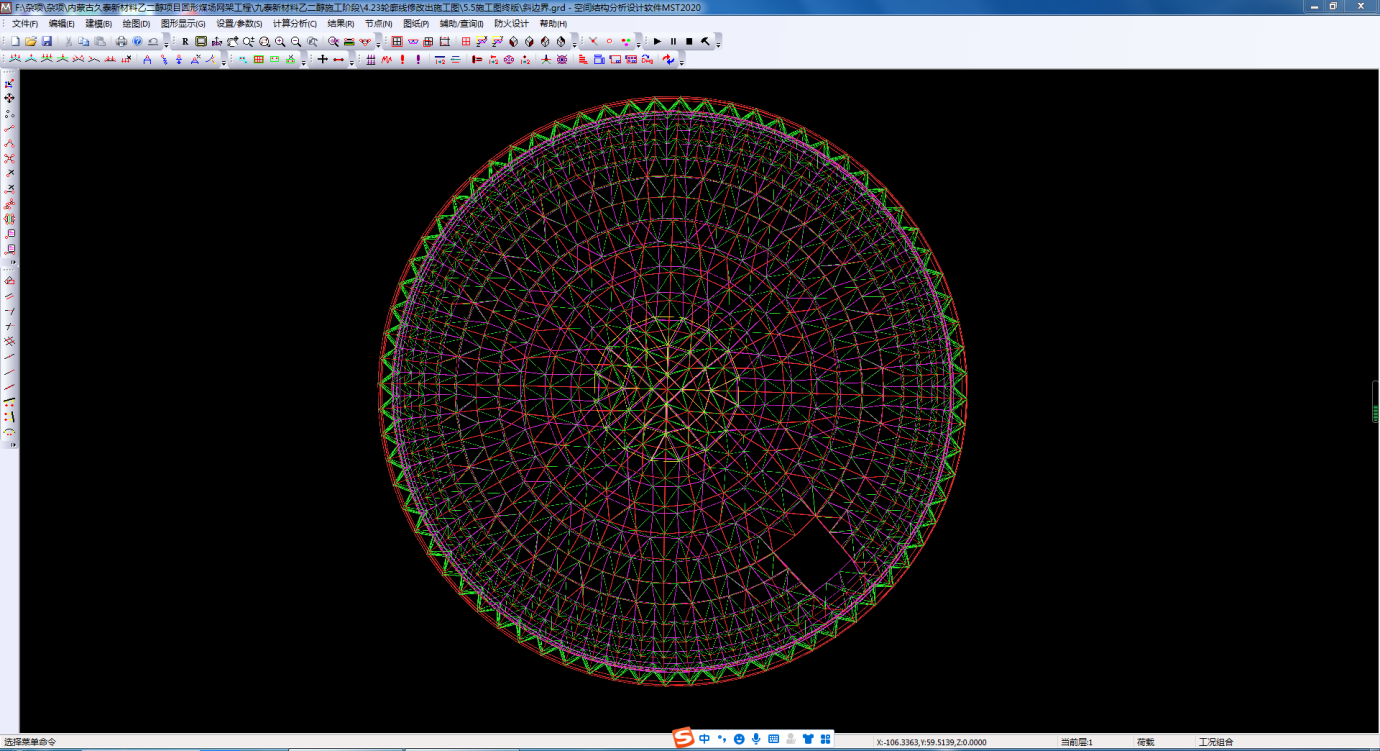Click the 工况组合 status bar field
This screenshot has width=1380, height=751.
click(1215, 742)
